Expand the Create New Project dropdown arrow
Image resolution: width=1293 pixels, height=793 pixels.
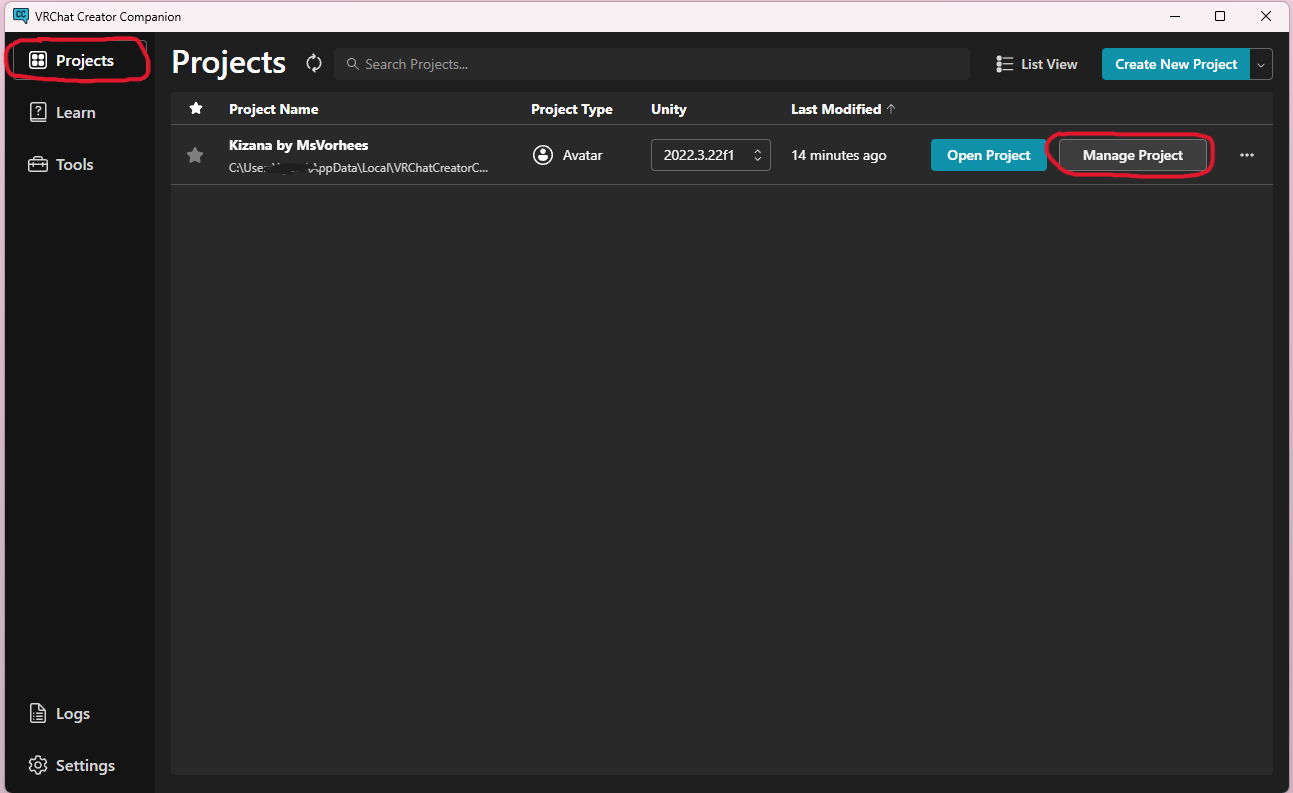coord(1261,64)
